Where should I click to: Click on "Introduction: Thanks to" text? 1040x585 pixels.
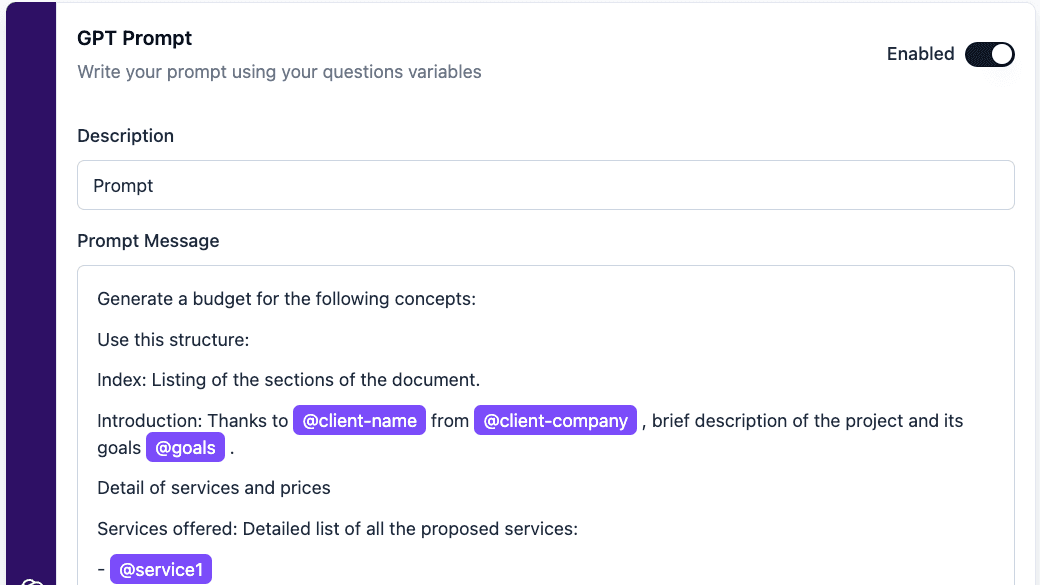(192, 421)
